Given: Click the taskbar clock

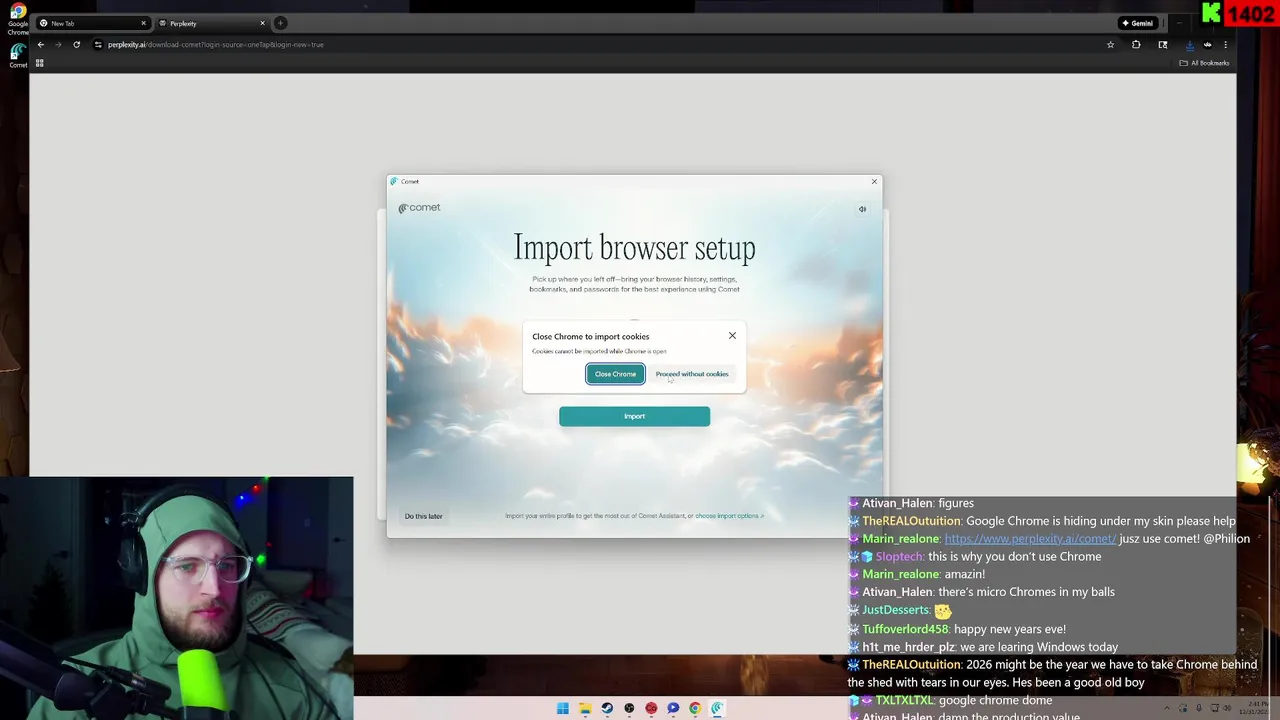Looking at the screenshot, I should (1254, 708).
